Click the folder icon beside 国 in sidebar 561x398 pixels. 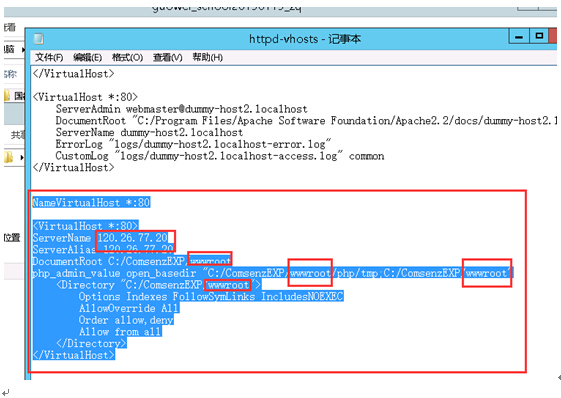click(7, 96)
